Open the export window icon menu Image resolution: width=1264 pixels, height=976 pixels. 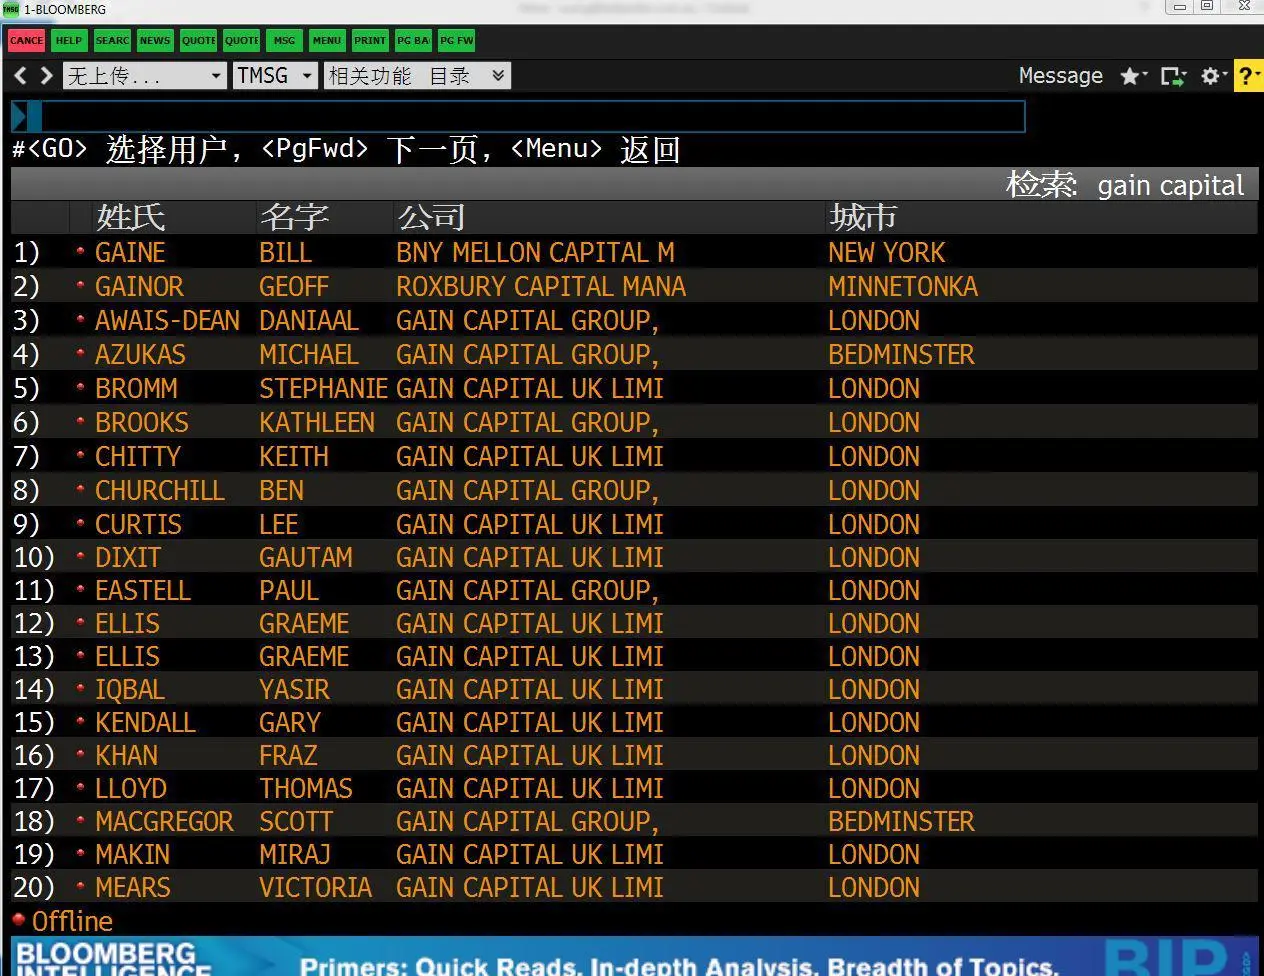pyautogui.click(x=1173, y=76)
